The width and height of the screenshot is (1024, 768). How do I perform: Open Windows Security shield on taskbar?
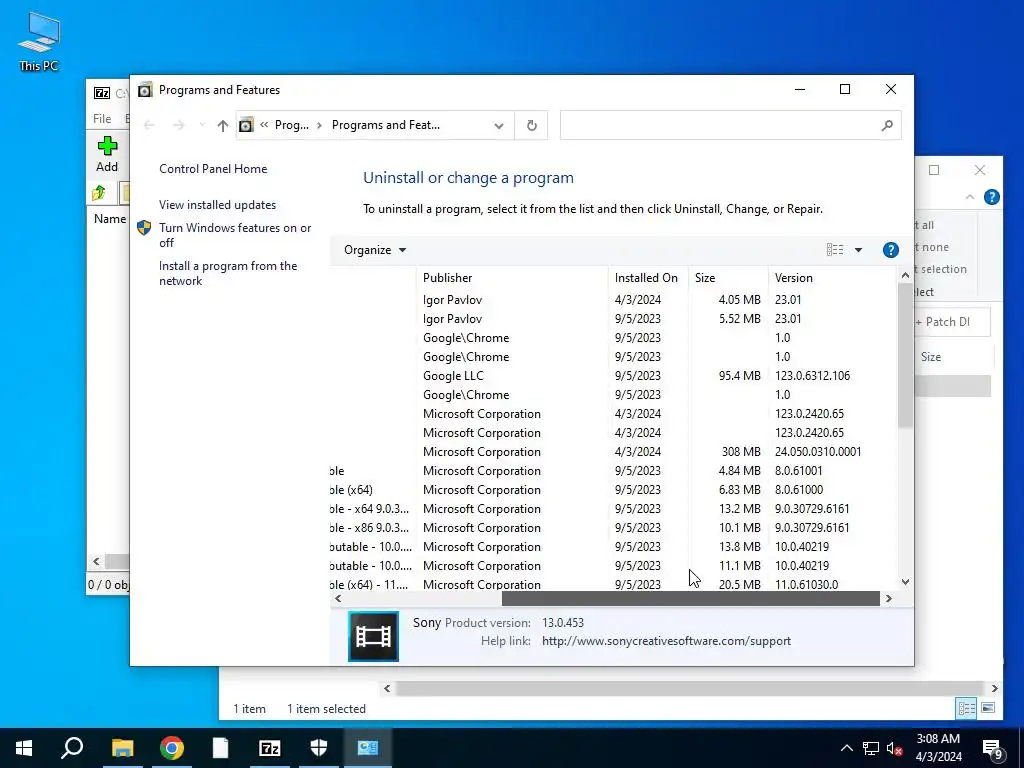coord(319,748)
